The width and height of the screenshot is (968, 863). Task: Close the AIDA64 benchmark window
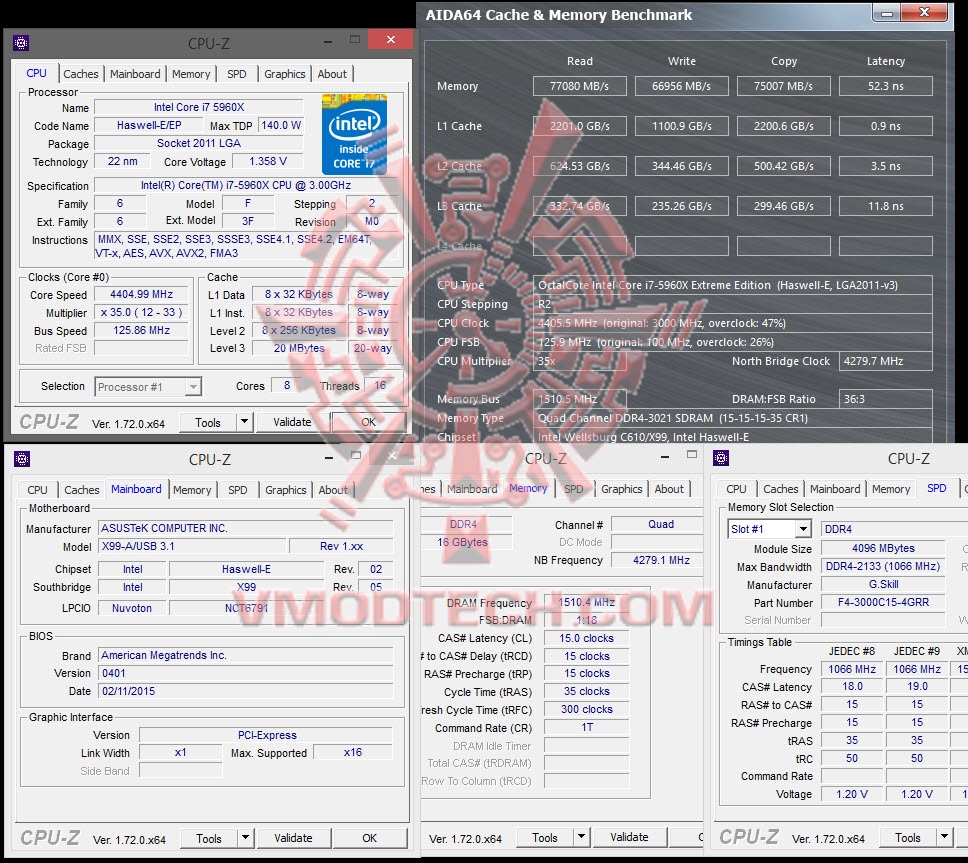pyautogui.click(x=924, y=12)
